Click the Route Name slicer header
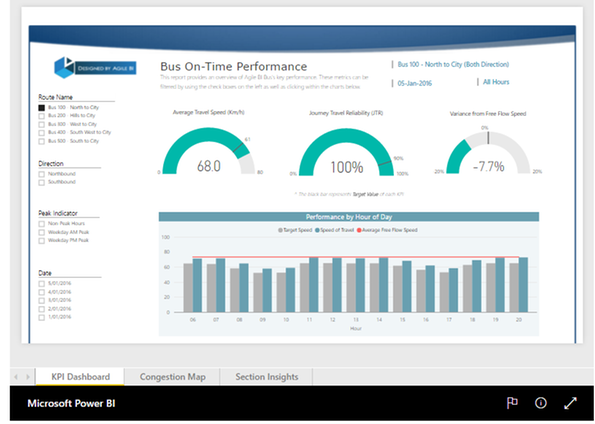This screenshot has width=595, height=424. click(55, 97)
